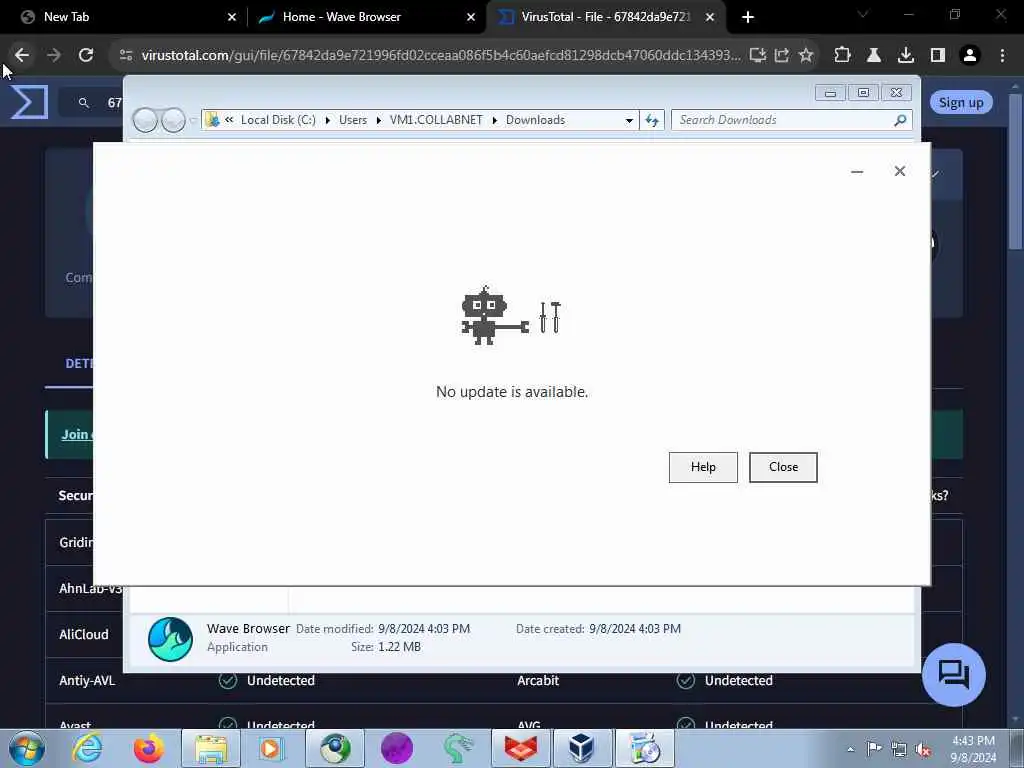Click Undetected result next to Antiy-AVL
This screenshot has height=768, width=1024.
click(281, 680)
